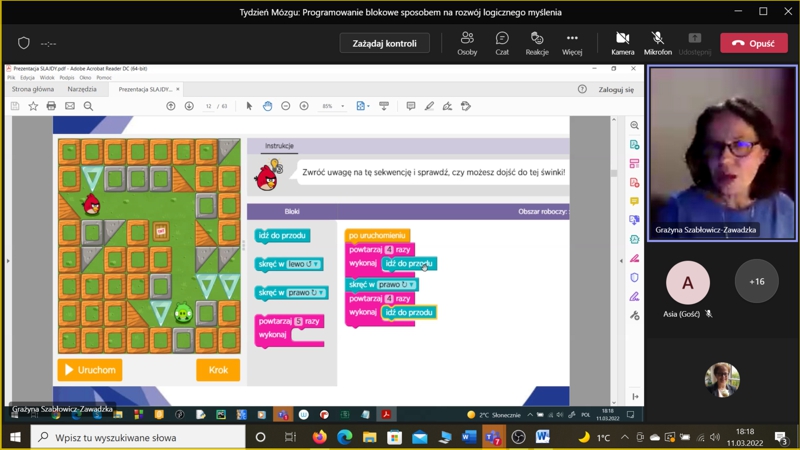Click the find text magnifier icon
Screen dimensions: 800x450
click(x=88, y=106)
